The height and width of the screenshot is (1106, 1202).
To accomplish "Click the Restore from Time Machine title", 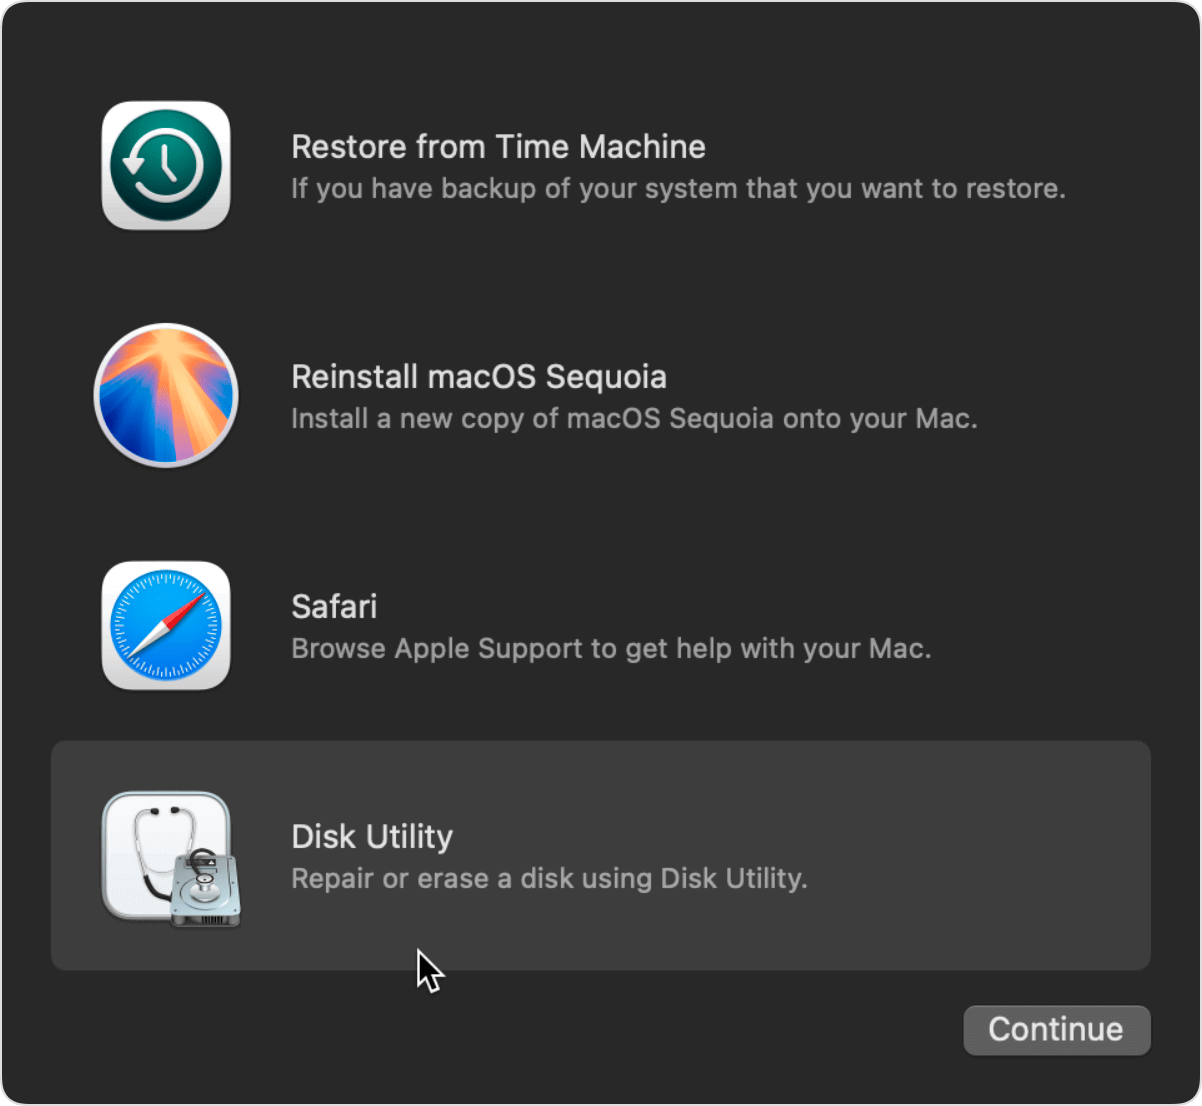I will click(497, 147).
